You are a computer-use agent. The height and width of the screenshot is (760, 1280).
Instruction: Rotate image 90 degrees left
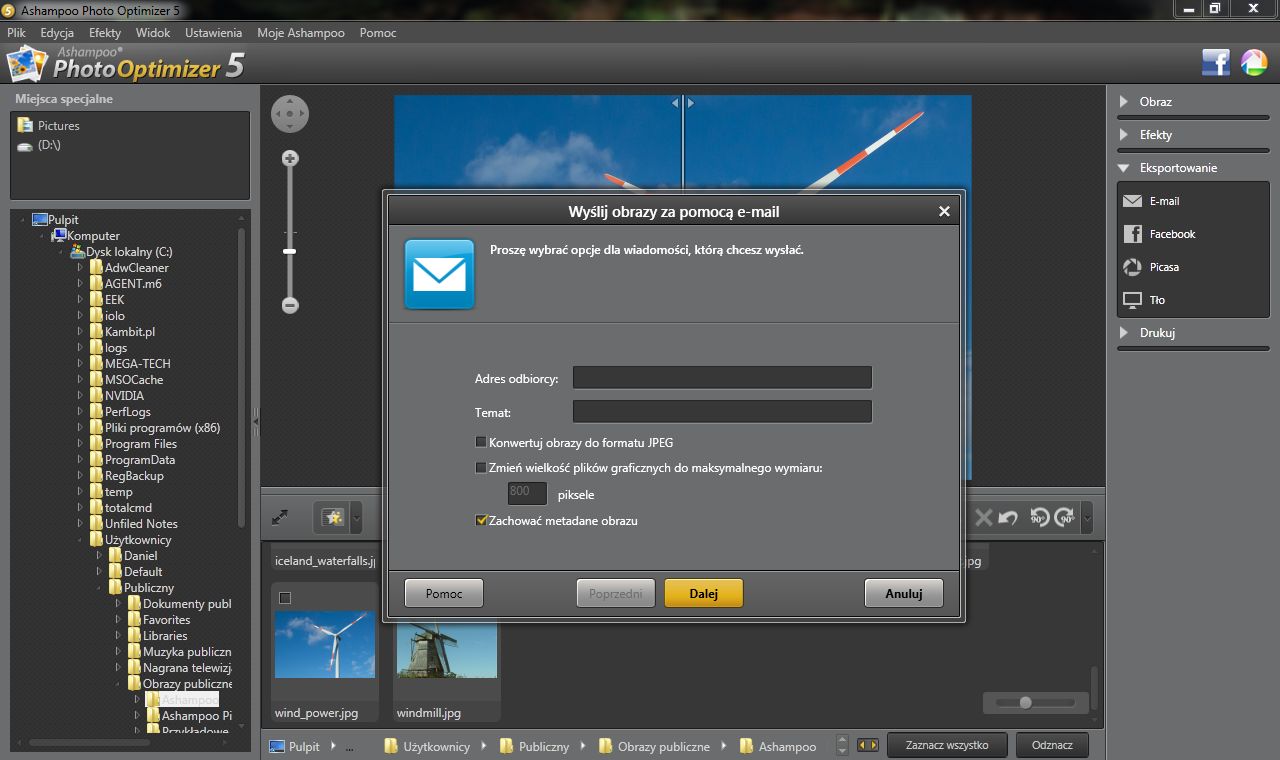[1039, 517]
